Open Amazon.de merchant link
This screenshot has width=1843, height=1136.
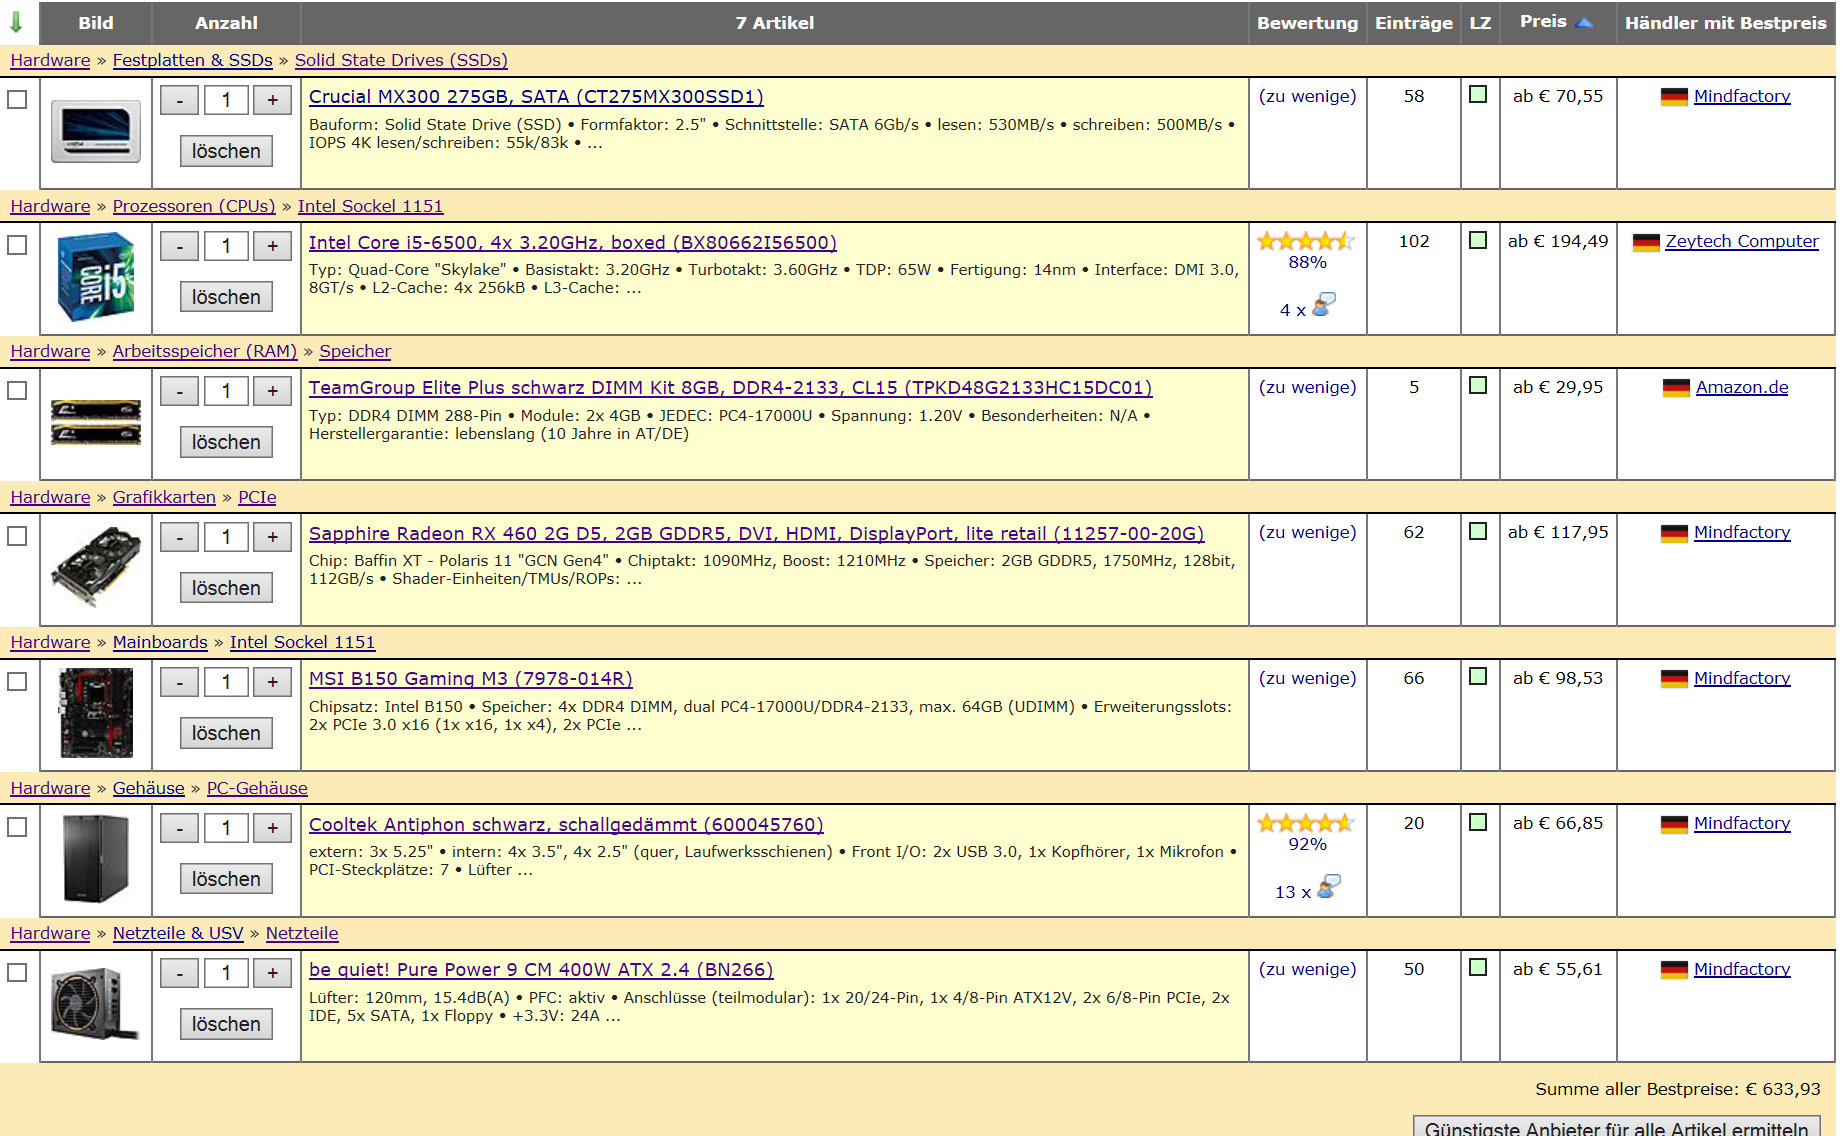1742,387
